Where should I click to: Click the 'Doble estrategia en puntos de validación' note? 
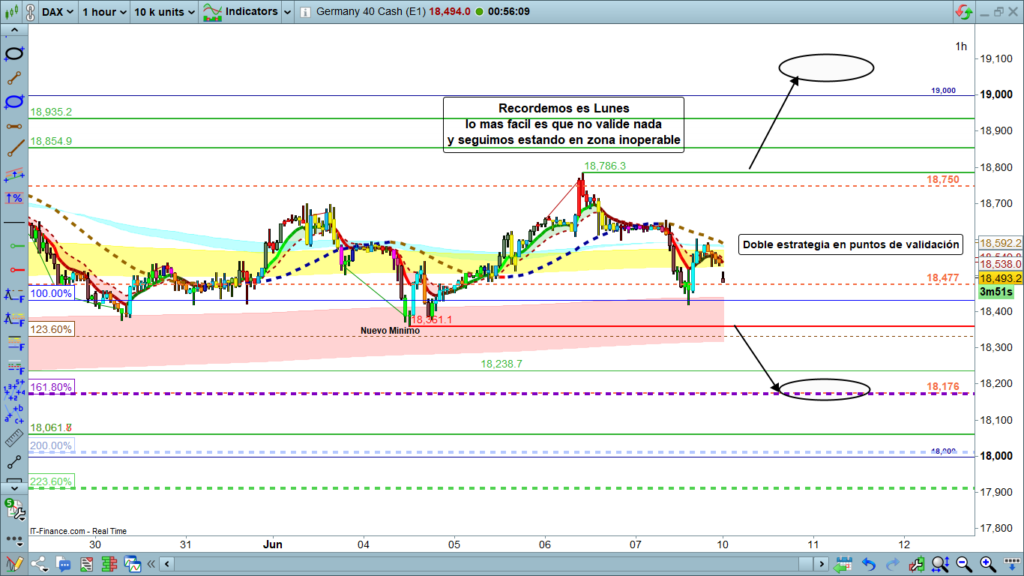click(850, 244)
